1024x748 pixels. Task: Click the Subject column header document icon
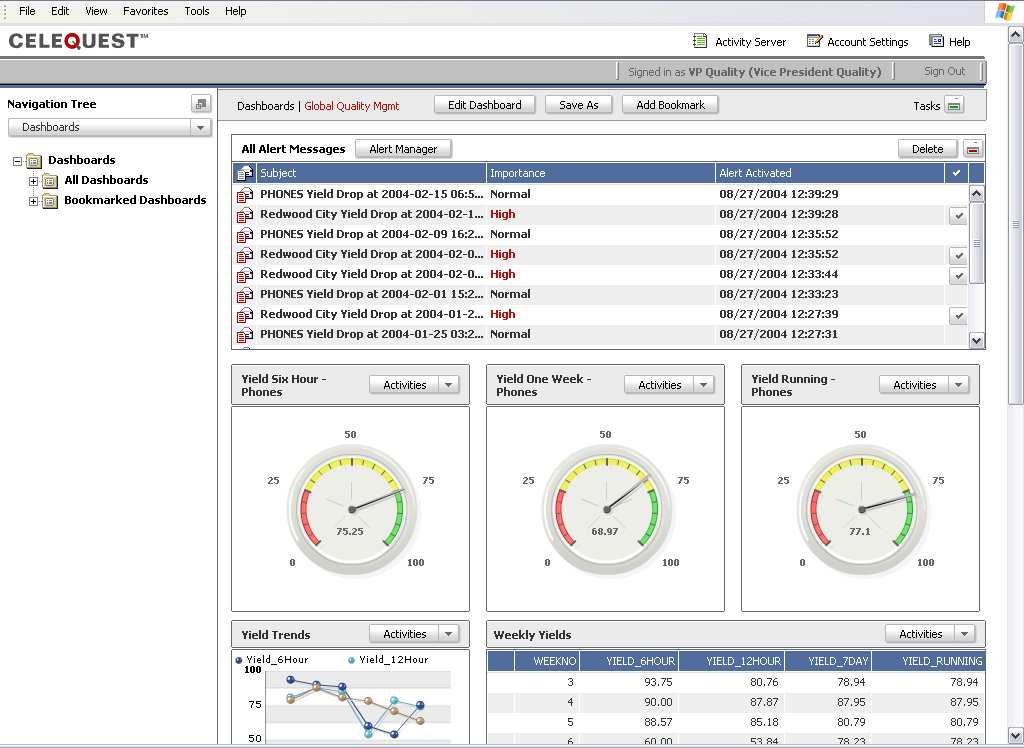245,173
